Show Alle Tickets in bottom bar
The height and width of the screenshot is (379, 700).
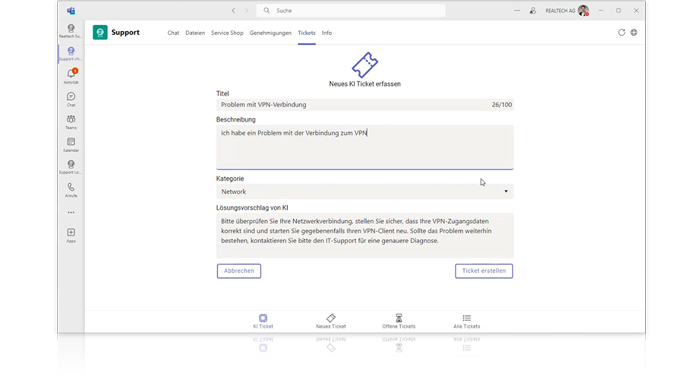(x=467, y=321)
